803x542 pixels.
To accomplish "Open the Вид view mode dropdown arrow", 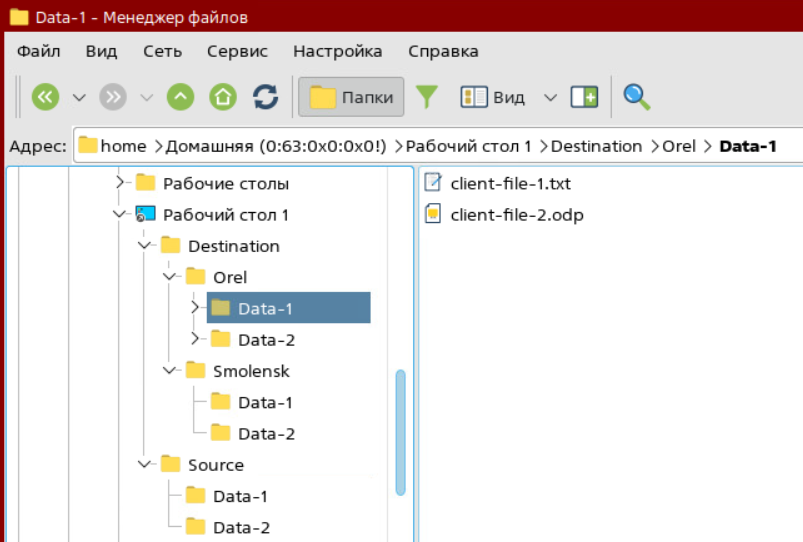I will click(550, 97).
